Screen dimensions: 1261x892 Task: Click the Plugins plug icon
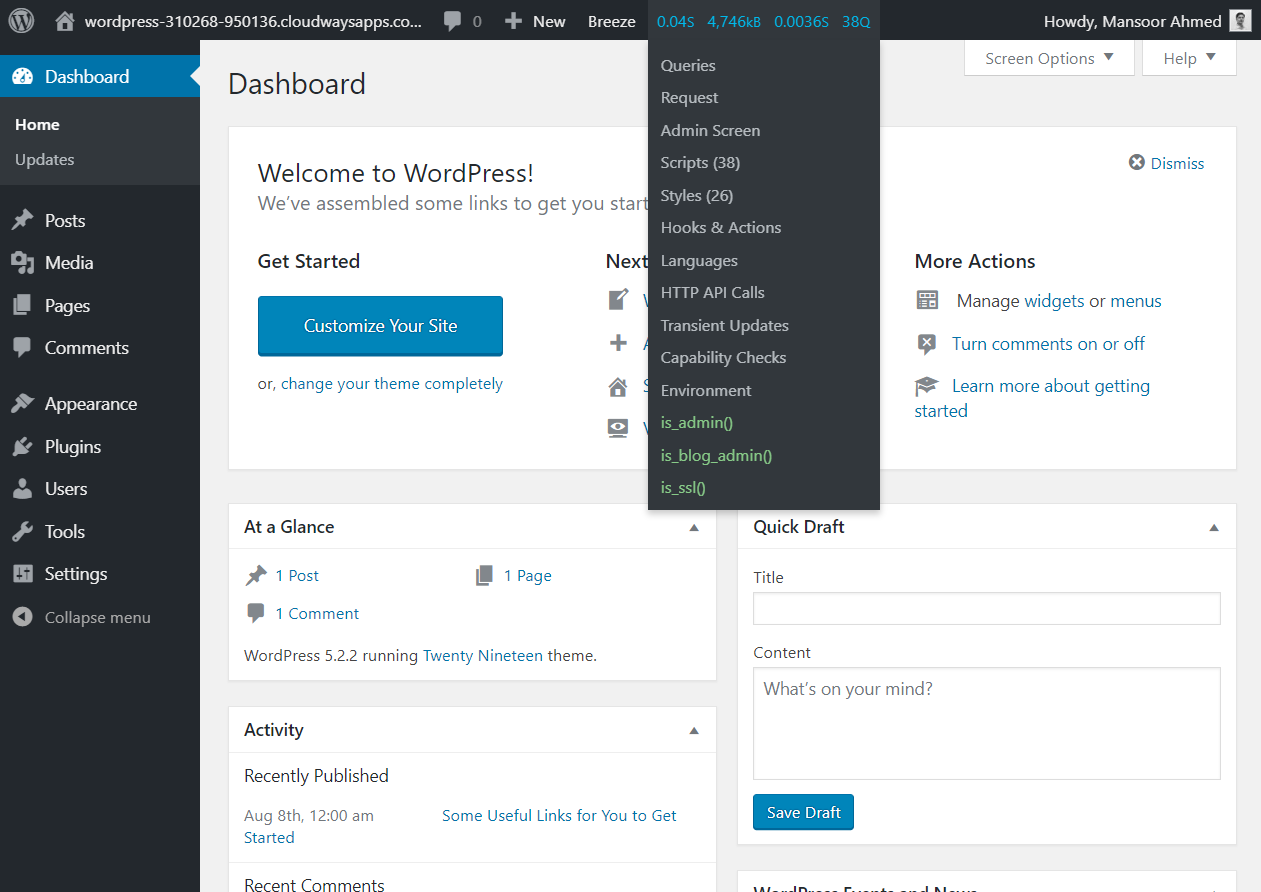22,447
